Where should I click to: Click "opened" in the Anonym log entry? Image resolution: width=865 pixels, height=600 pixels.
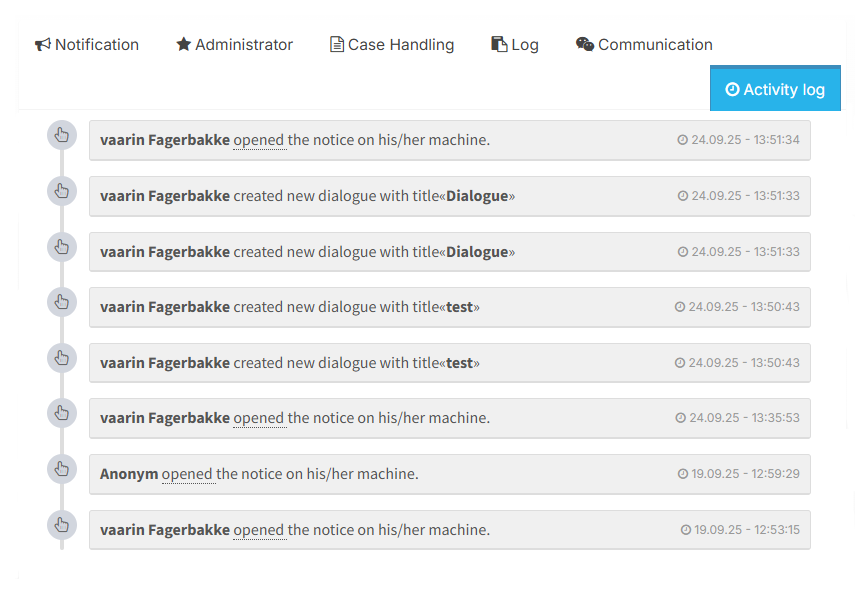(187, 474)
